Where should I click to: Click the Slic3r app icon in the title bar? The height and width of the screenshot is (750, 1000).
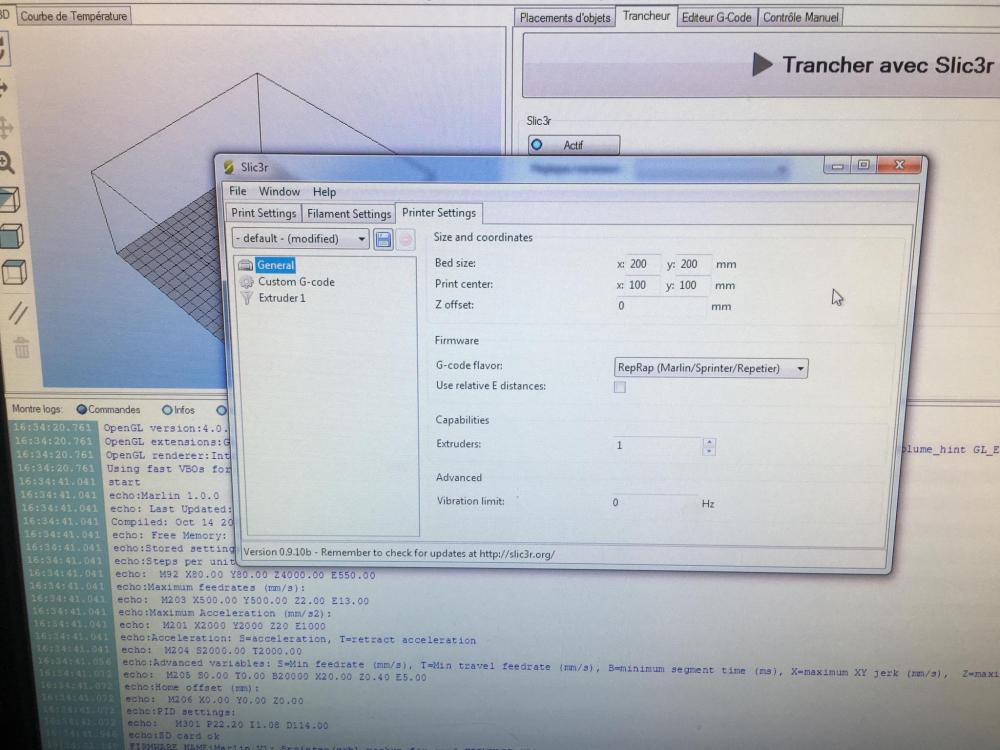[229, 167]
